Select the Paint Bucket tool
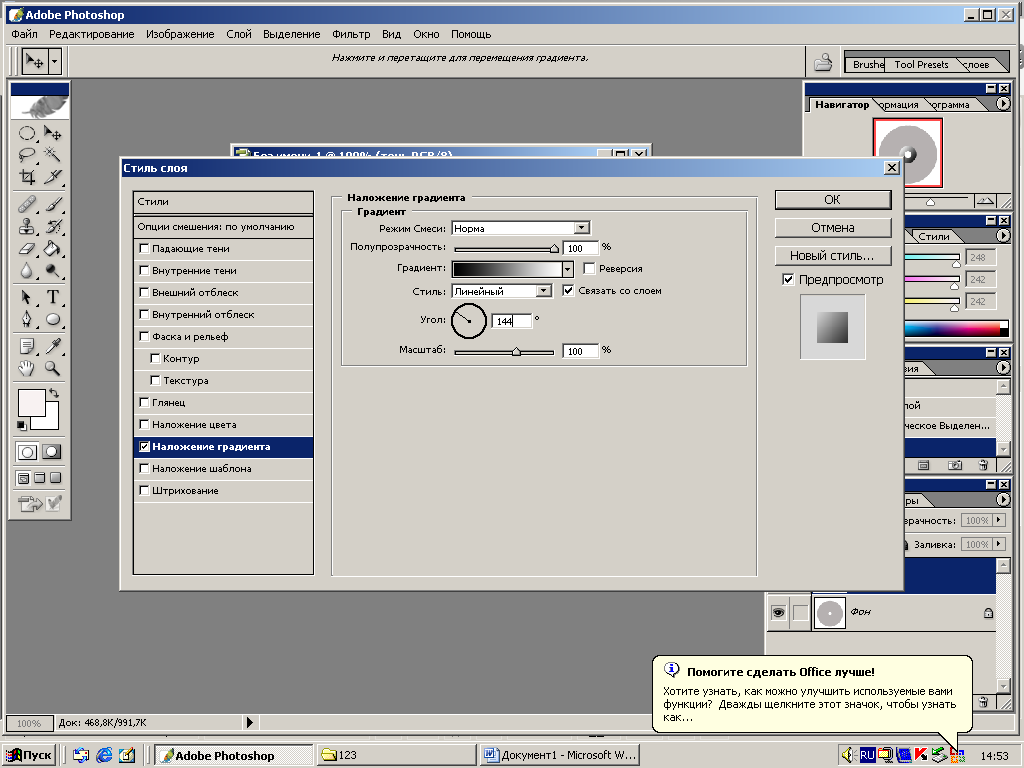Viewport: 1024px width, 768px height. click(53, 248)
